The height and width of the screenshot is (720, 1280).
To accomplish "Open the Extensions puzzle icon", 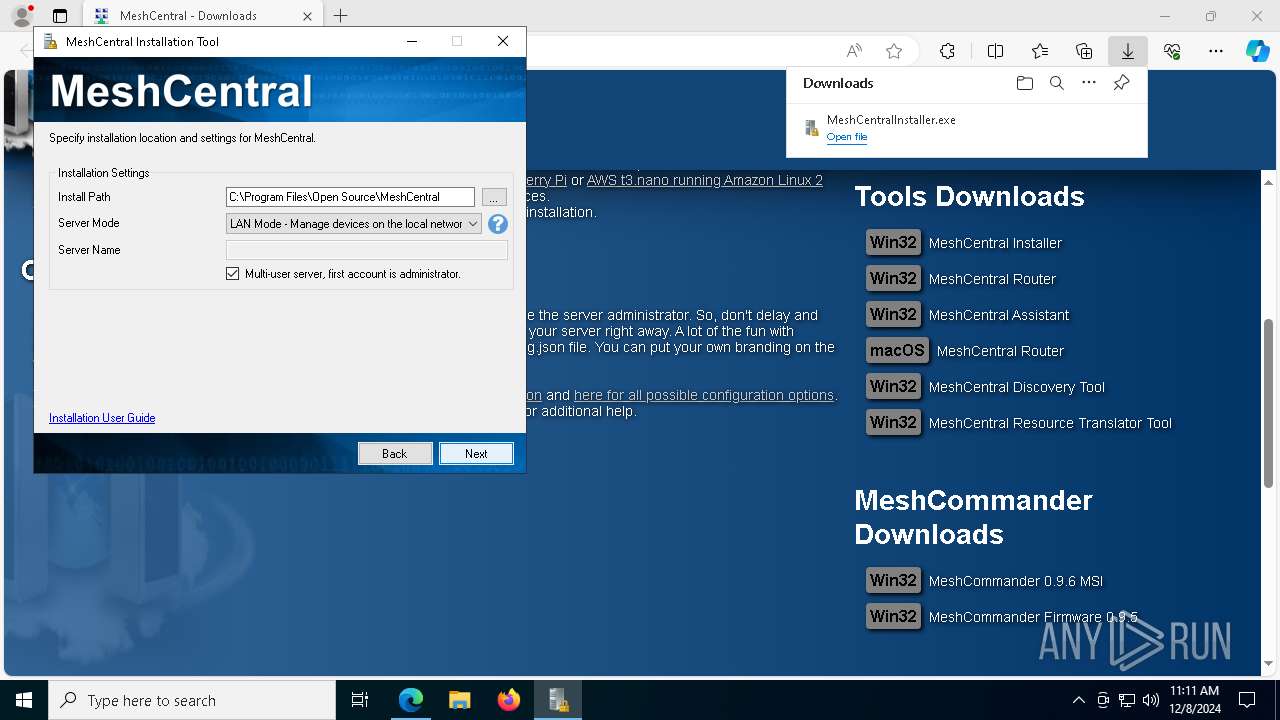I will [x=947, y=51].
